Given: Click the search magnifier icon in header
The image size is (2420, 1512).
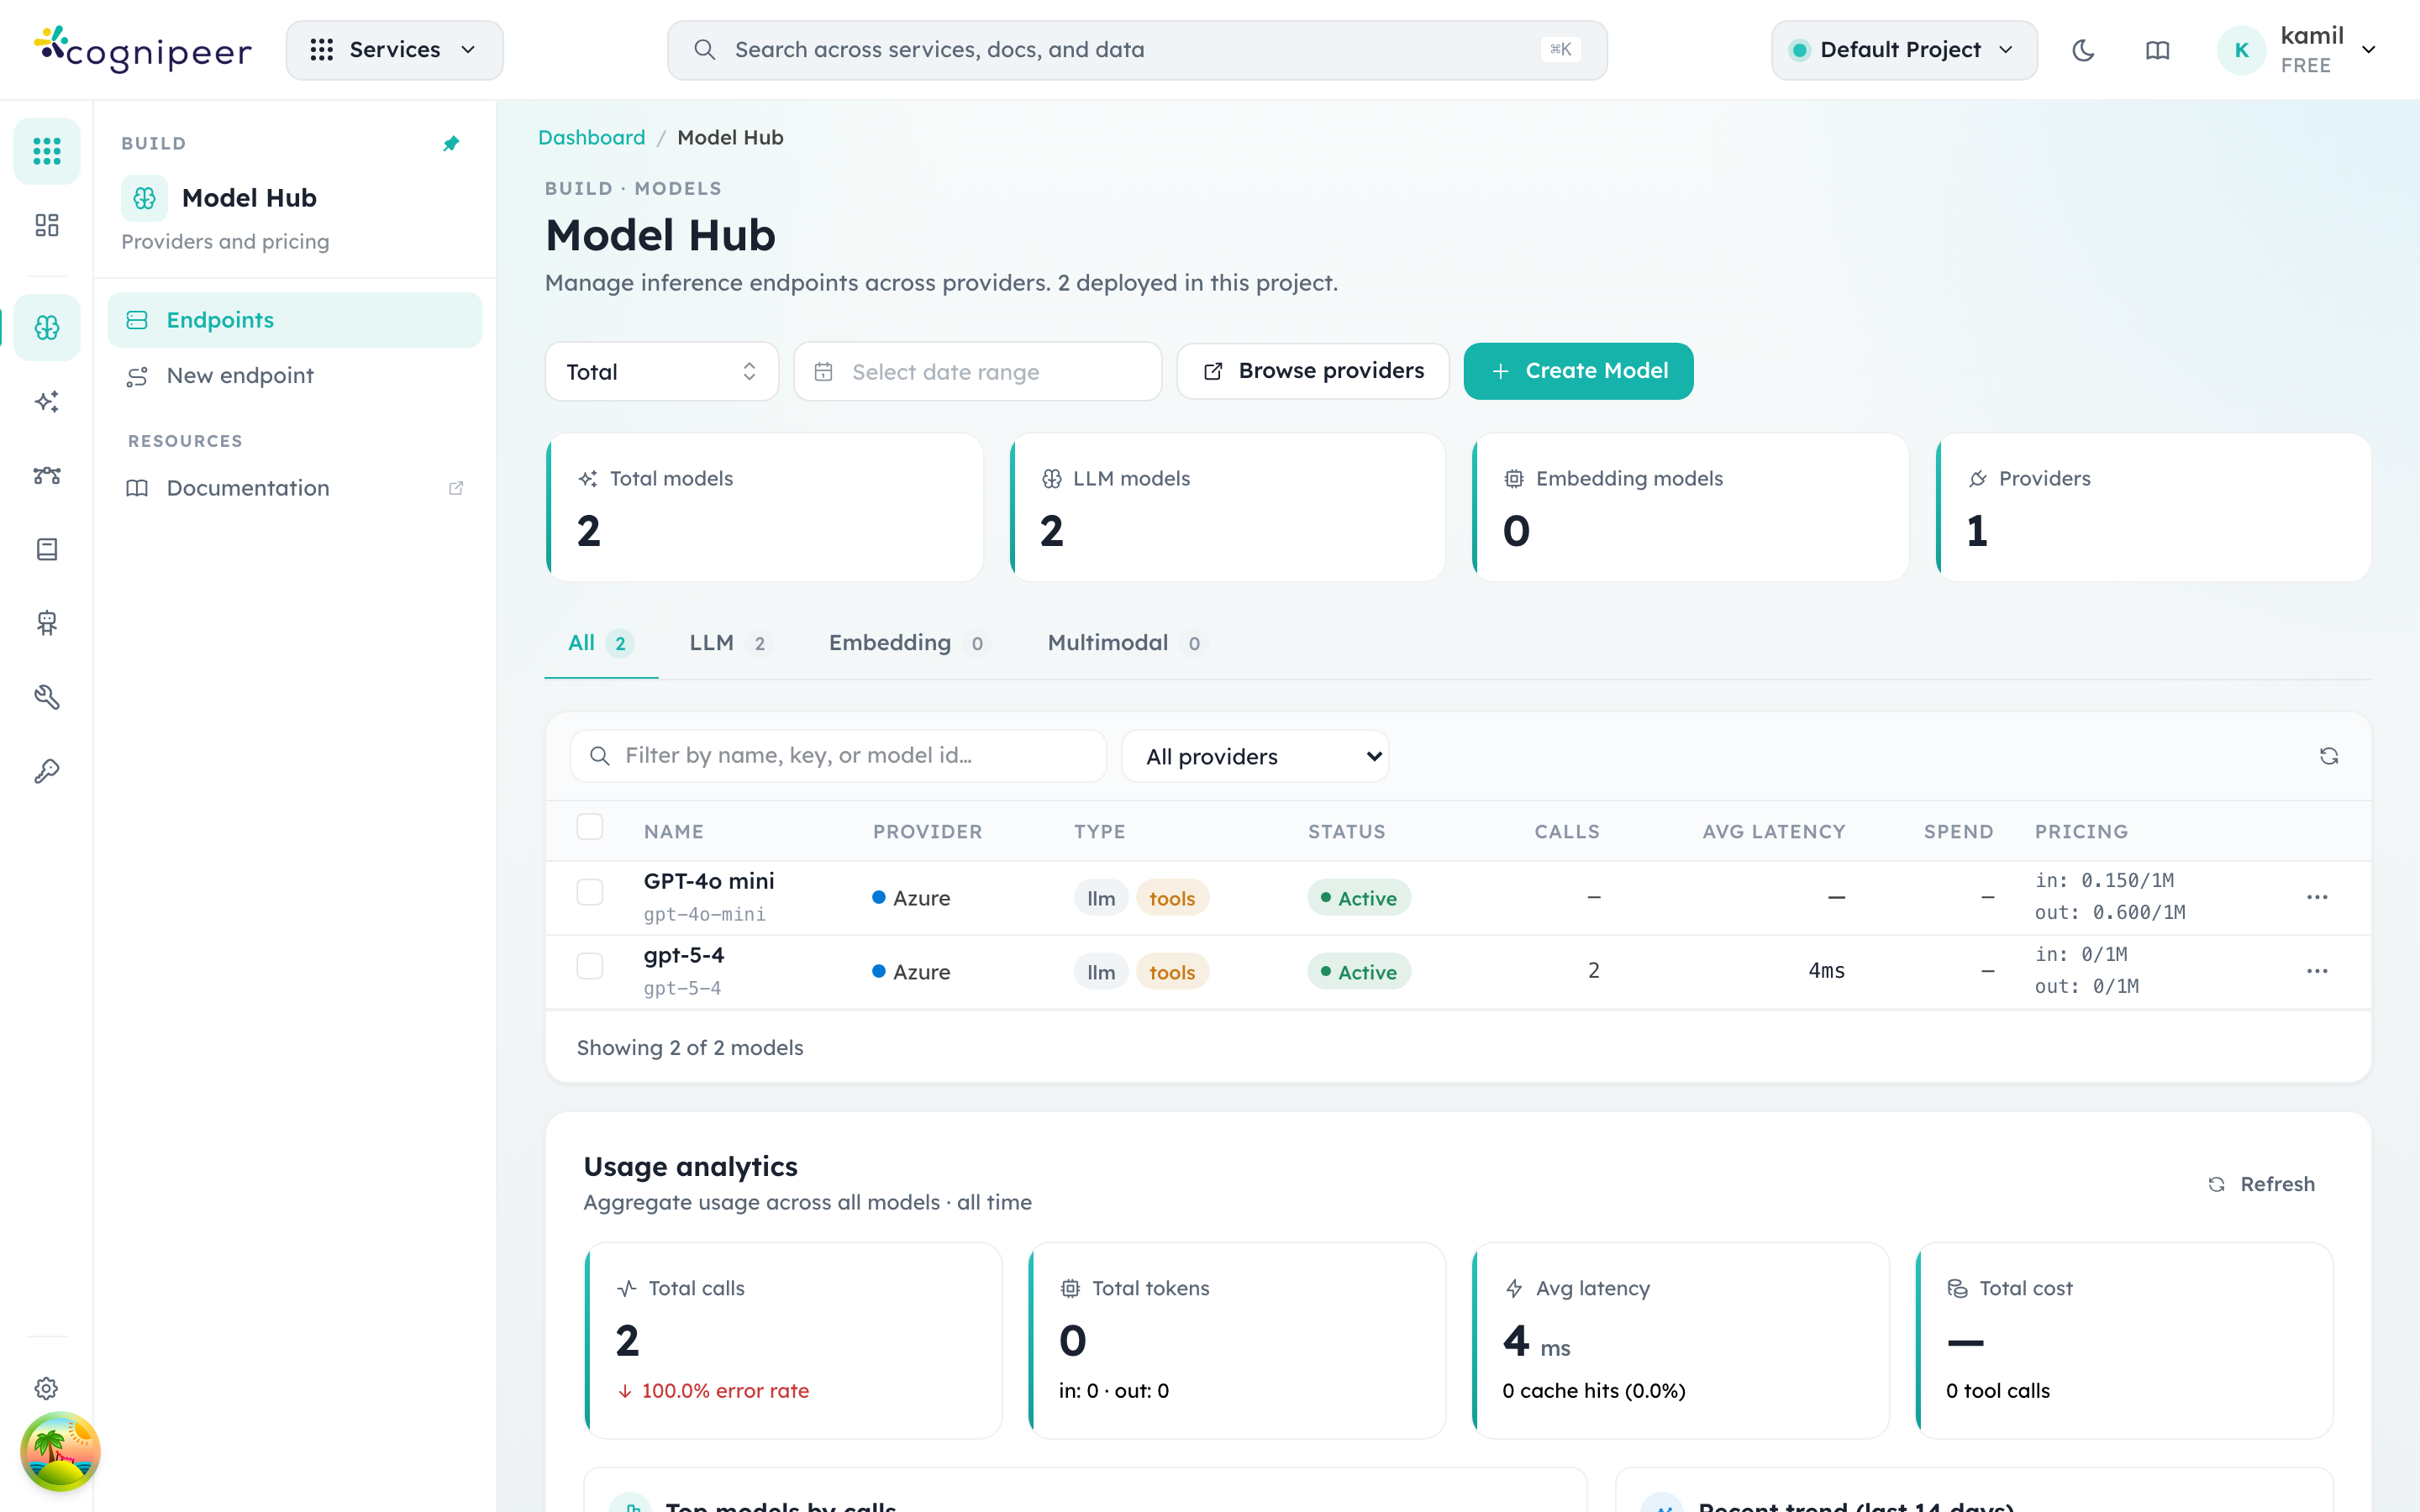Looking at the screenshot, I should [x=704, y=50].
